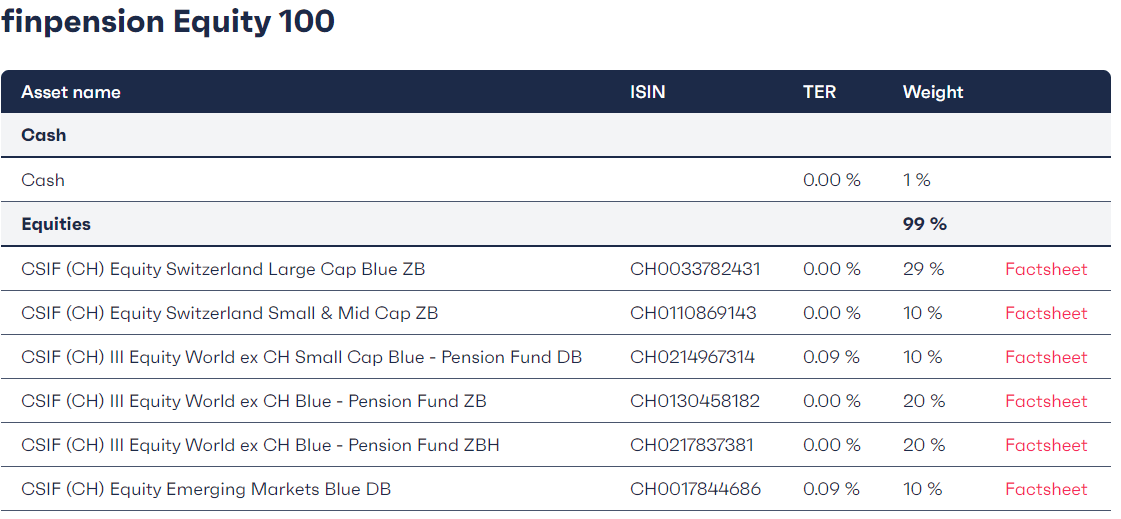Image resolution: width=1121 pixels, height=519 pixels.
Task: Click the finpension Equity 100 heading
Action: (168, 22)
